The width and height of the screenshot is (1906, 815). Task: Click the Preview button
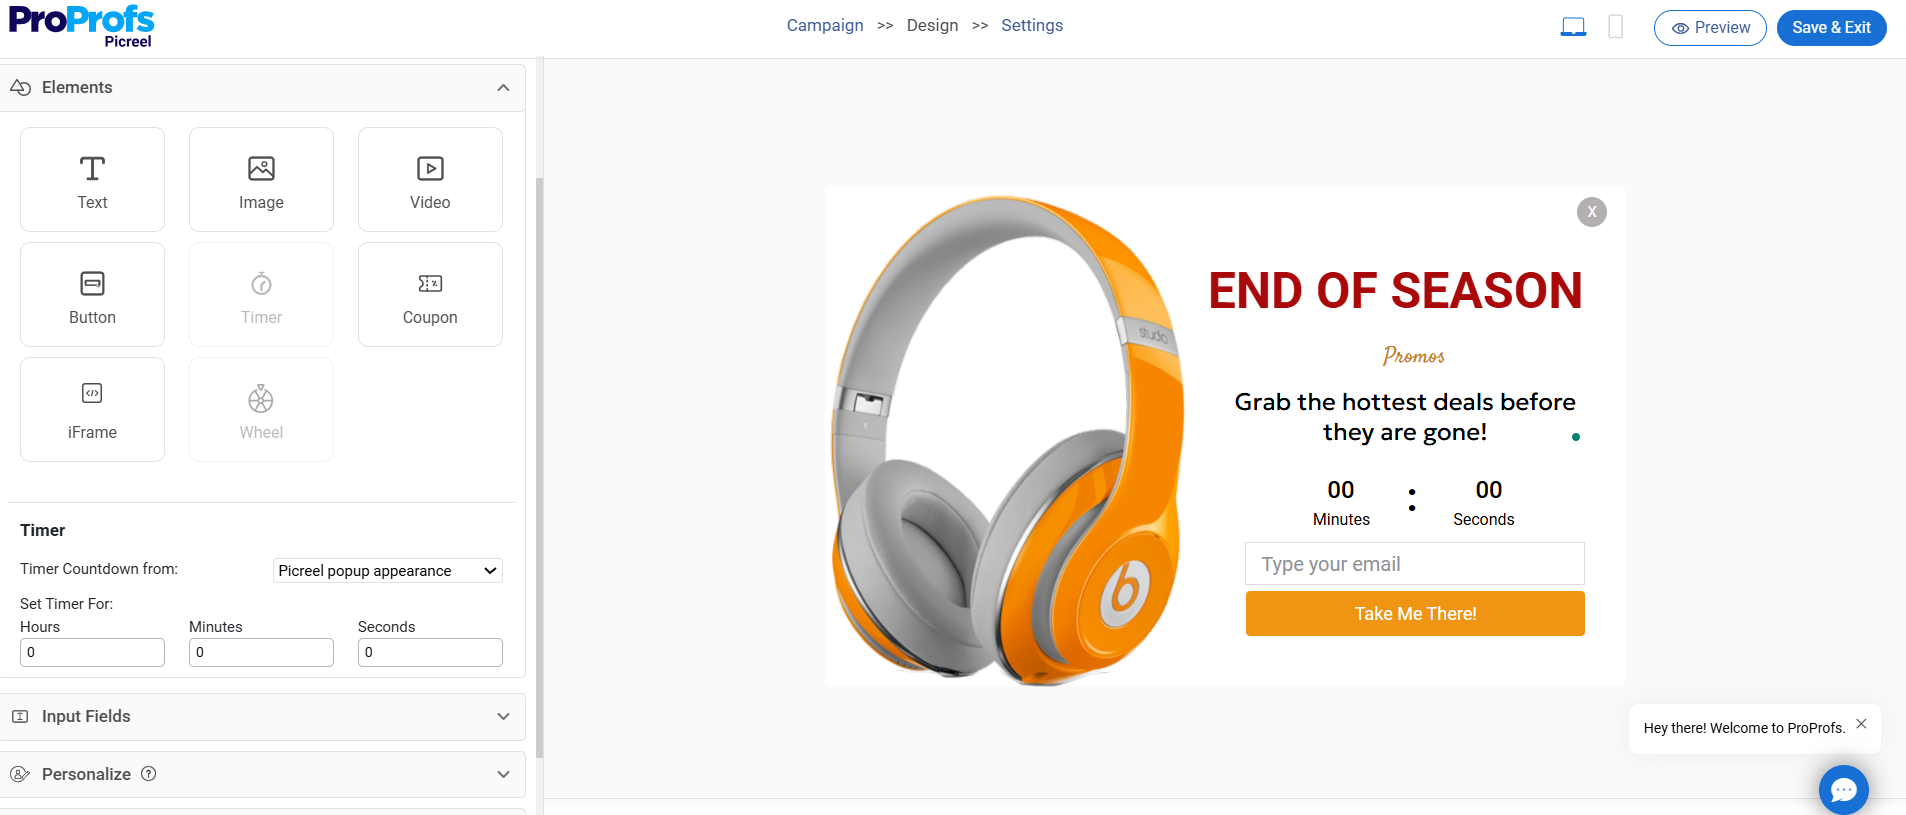1710,28
